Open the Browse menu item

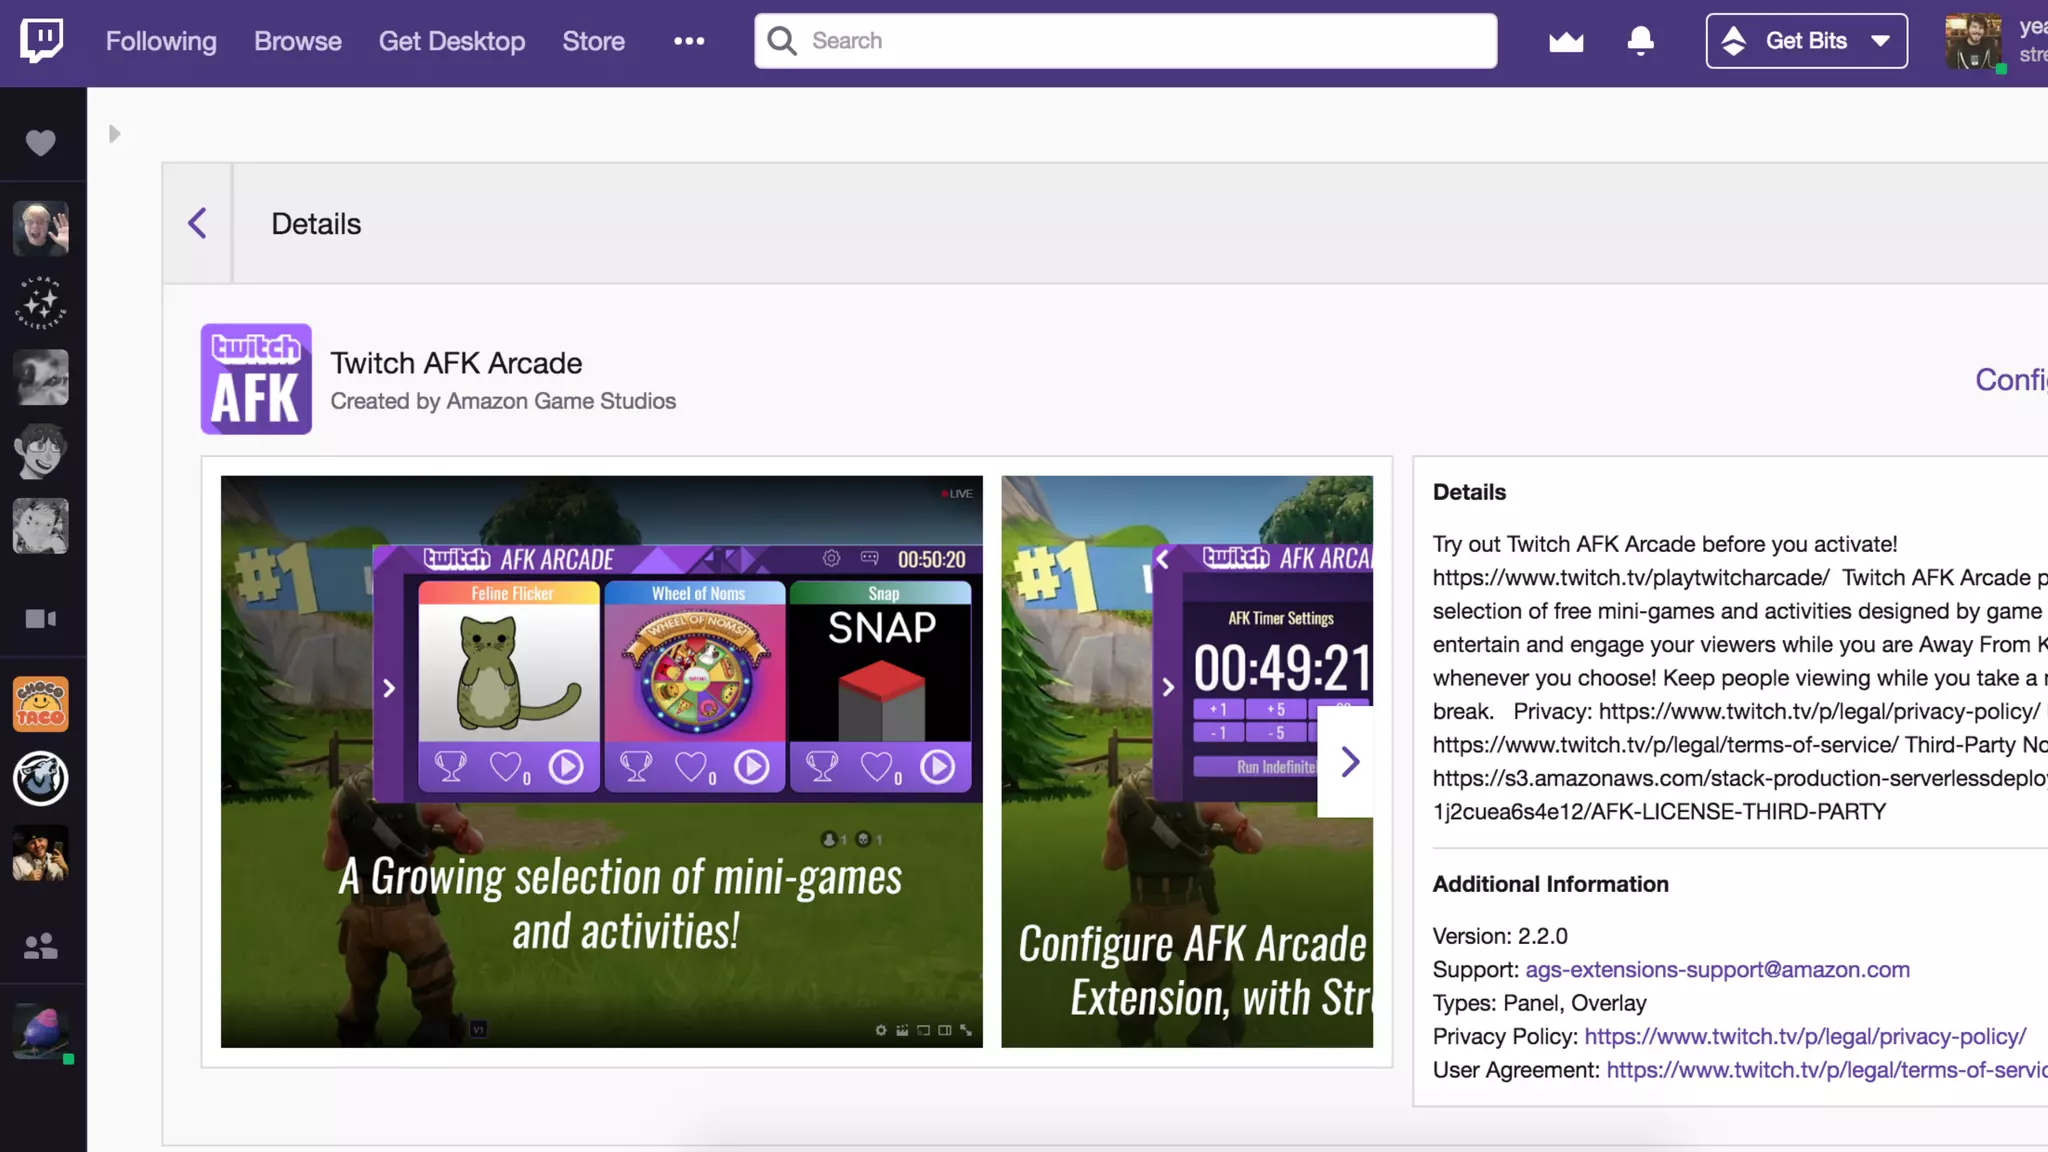[297, 41]
